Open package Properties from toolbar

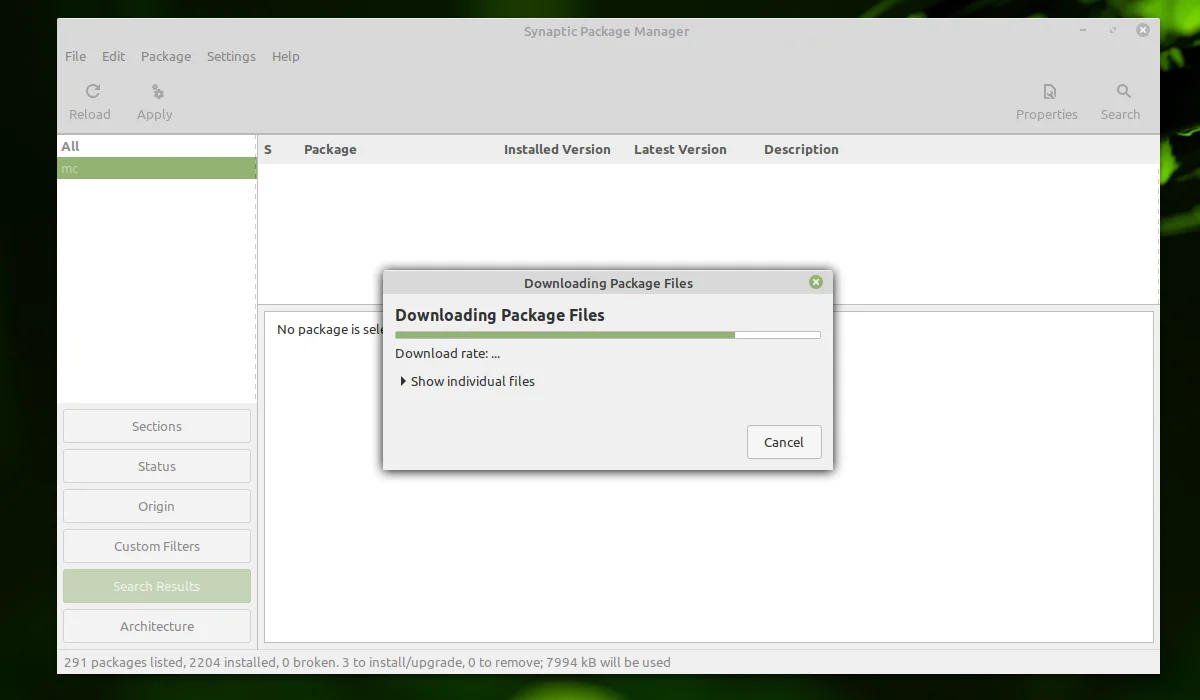pyautogui.click(x=1047, y=101)
